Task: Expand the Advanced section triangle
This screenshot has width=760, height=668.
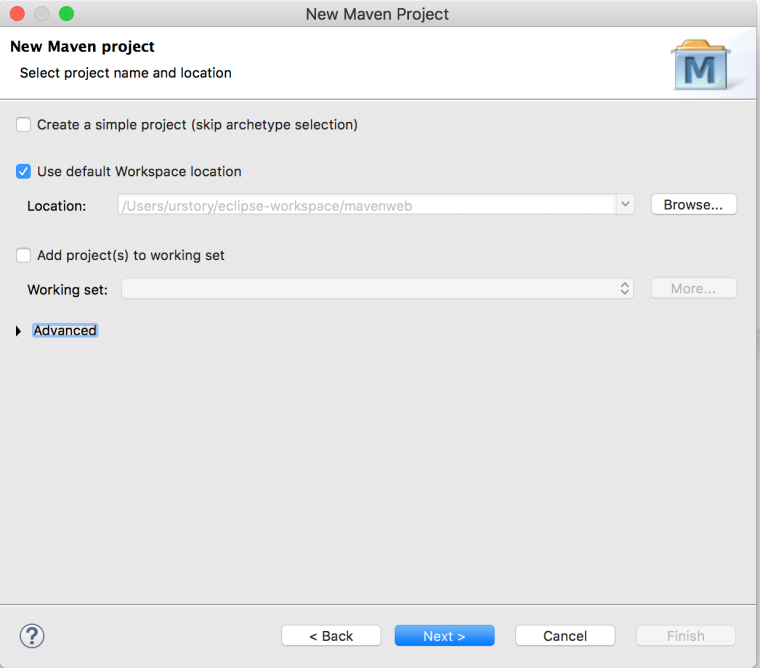Action: point(18,331)
